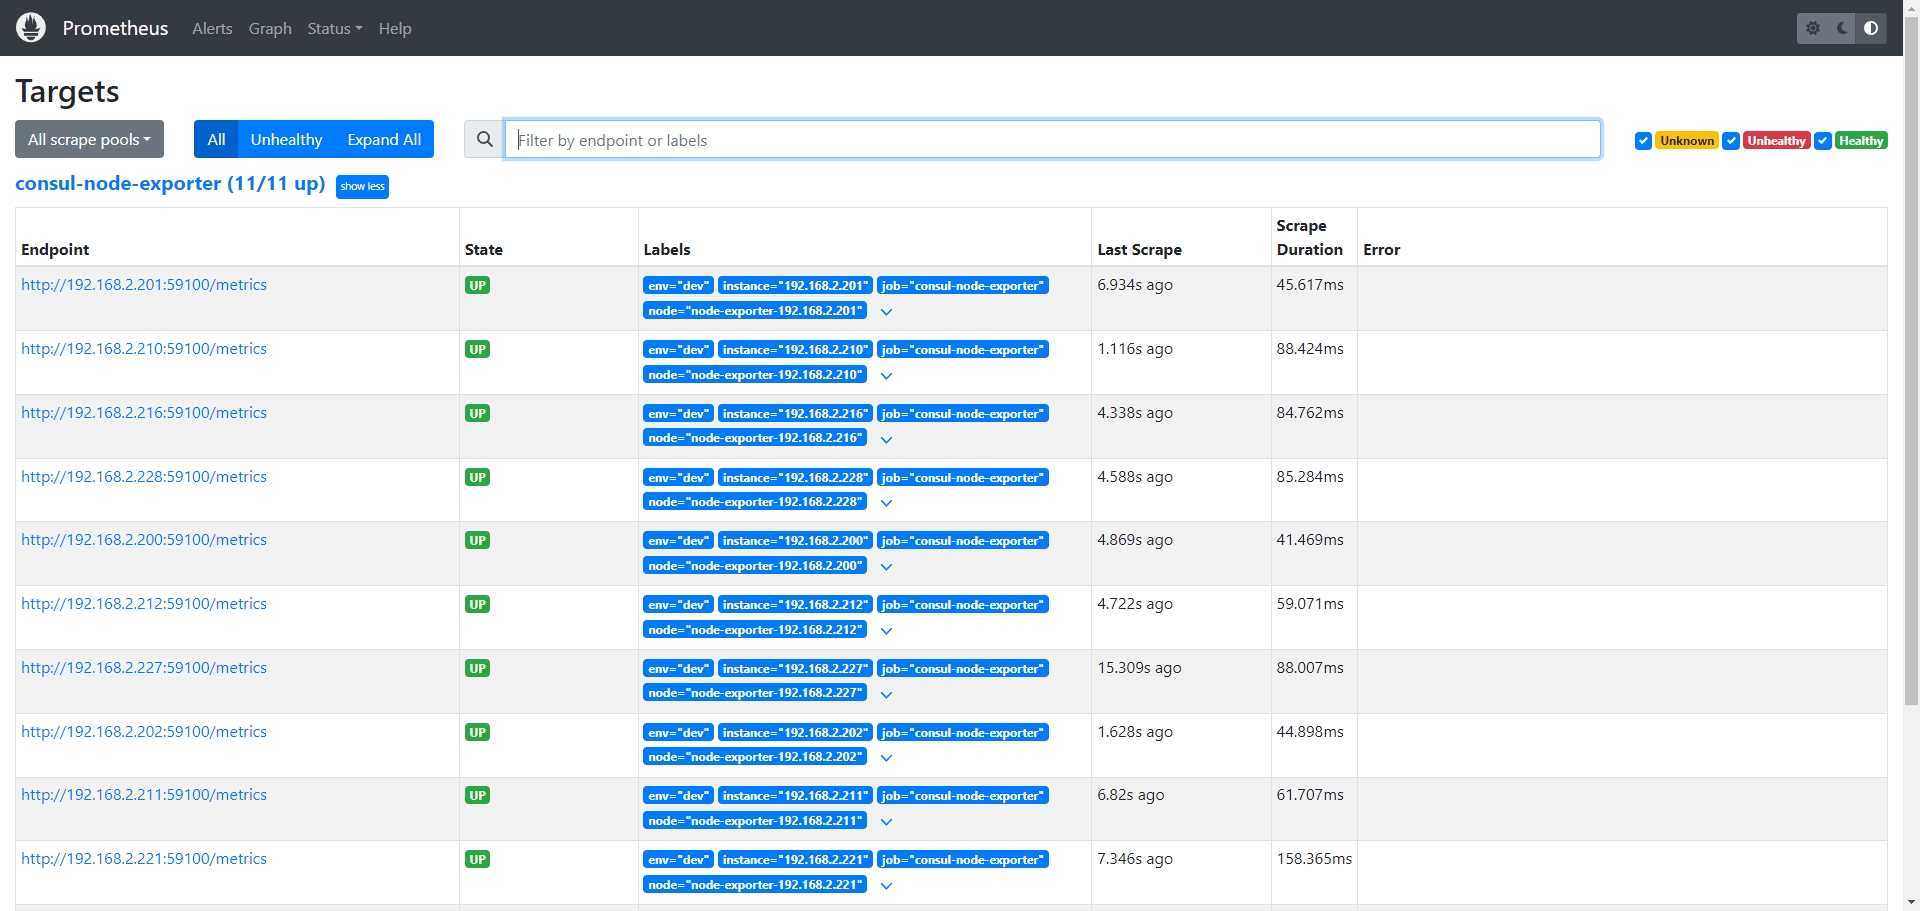Expand discovered labels chevron for 192.168.2.228
Viewport: 1920px width, 911px height.
point(886,503)
